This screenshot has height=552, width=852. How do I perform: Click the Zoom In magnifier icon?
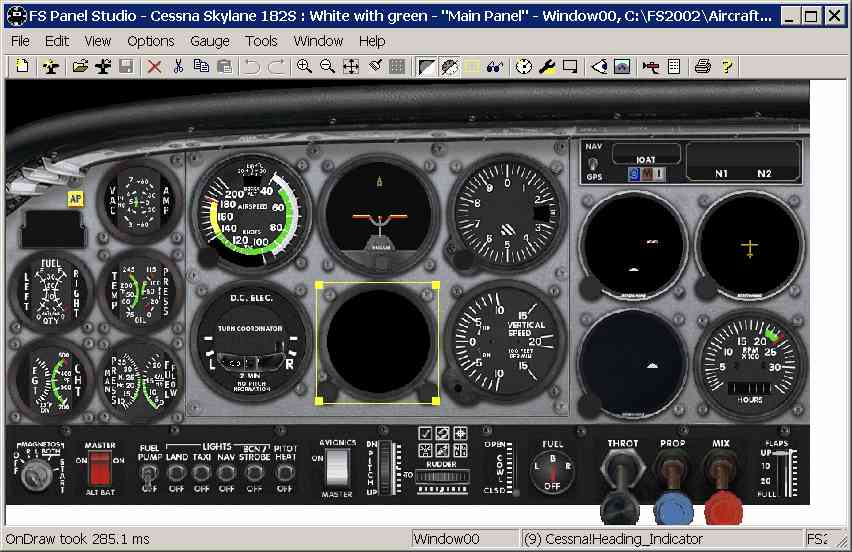tap(304, 66)
